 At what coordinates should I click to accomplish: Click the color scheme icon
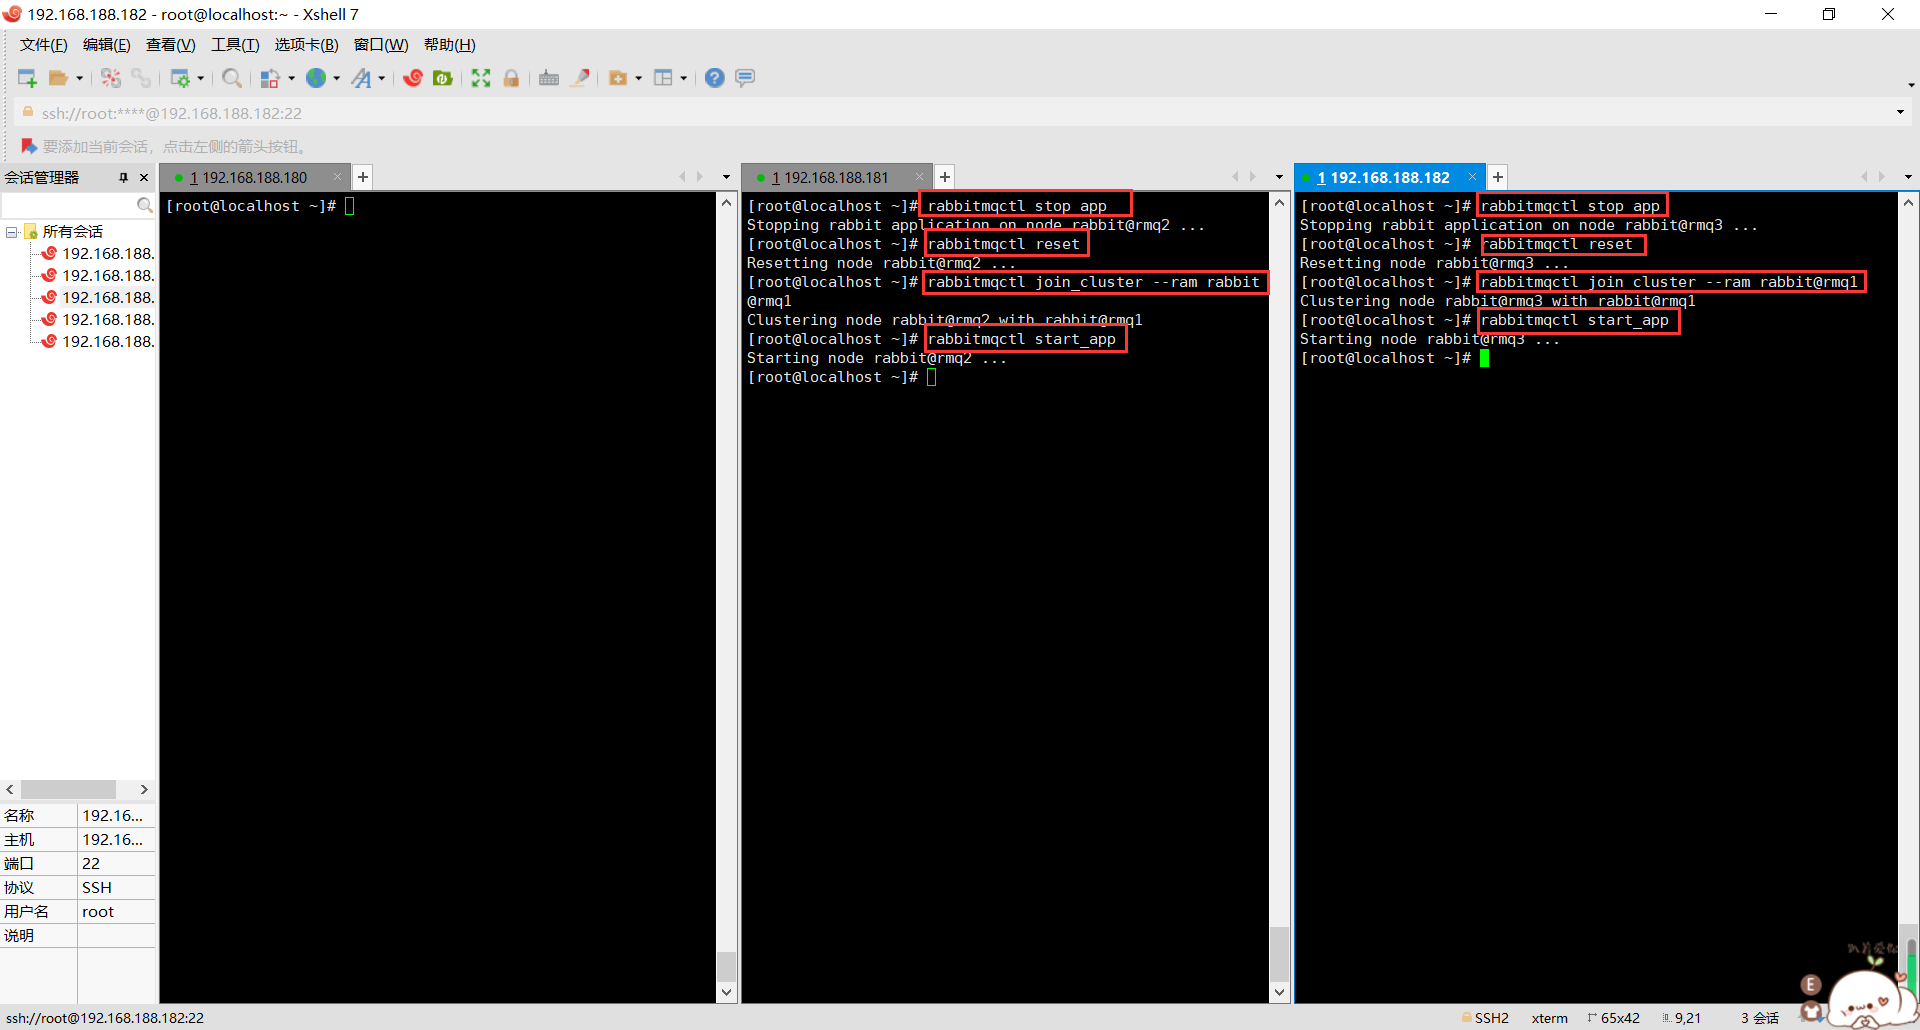click(270, 78)
